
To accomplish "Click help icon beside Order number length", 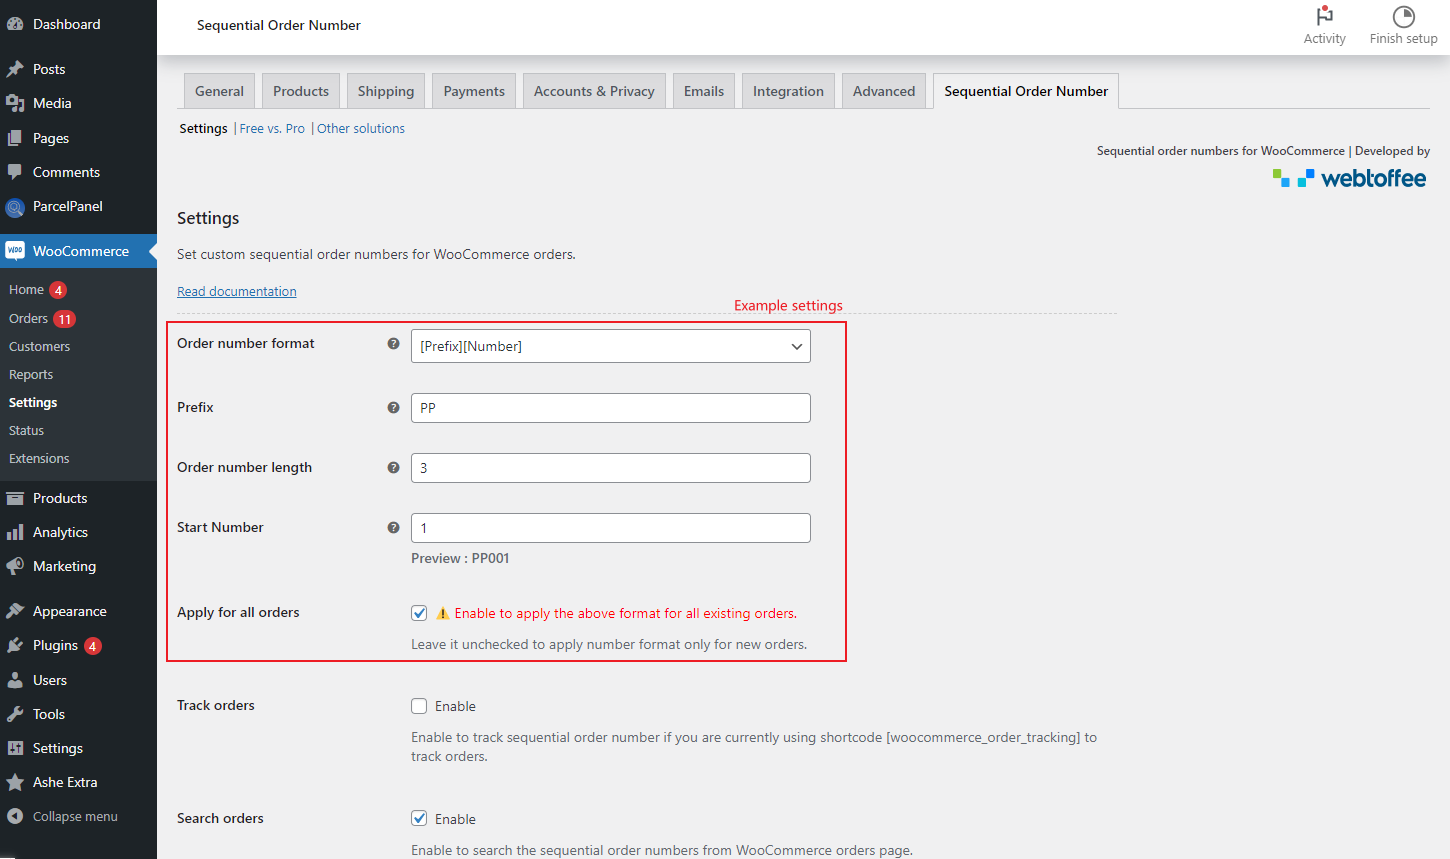I will 393,467.
